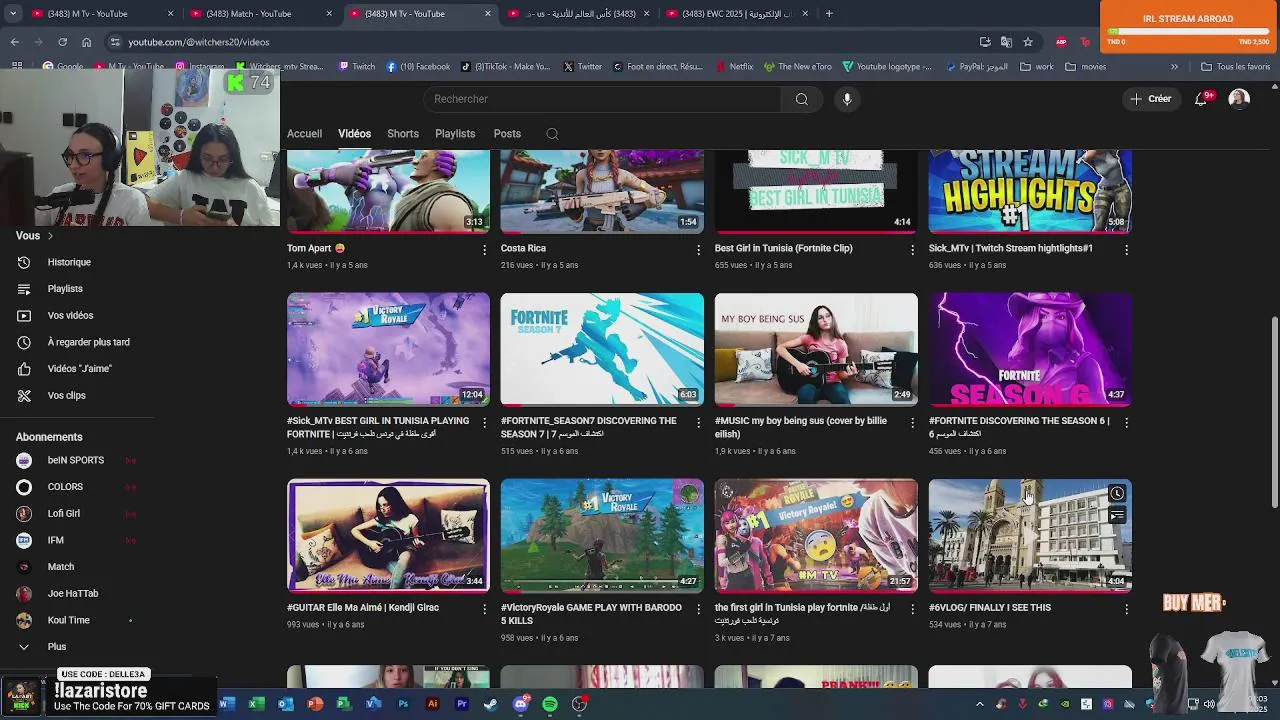Click the browser address bar URL
1280x720 pixels.
[x=199, y=42]
